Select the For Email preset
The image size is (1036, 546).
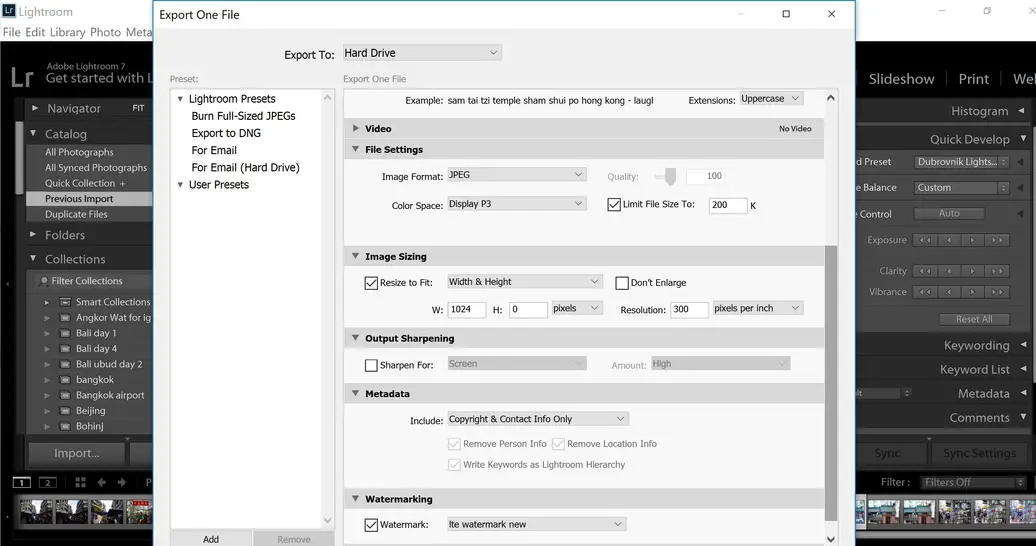(x=214, y=151)
